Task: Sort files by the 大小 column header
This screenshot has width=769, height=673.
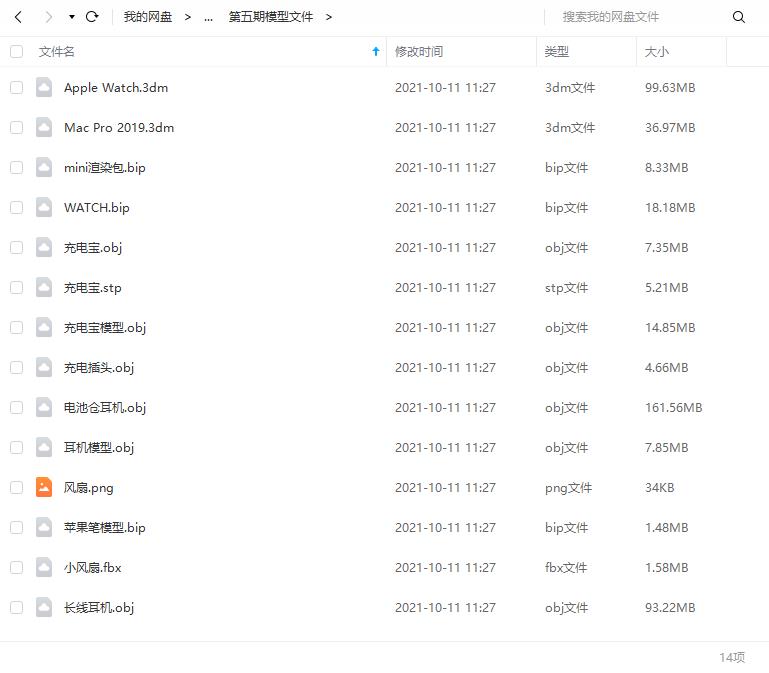Action: tap(657, 51)
